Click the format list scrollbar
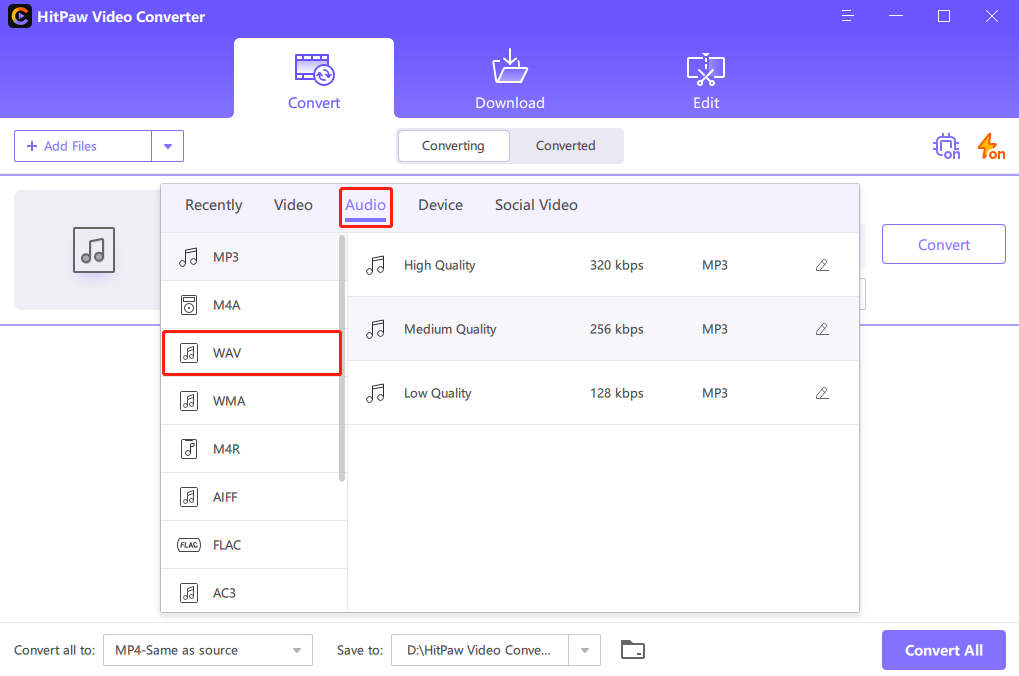The height and width of the screenshot is (676, 1019). (342, 358)
